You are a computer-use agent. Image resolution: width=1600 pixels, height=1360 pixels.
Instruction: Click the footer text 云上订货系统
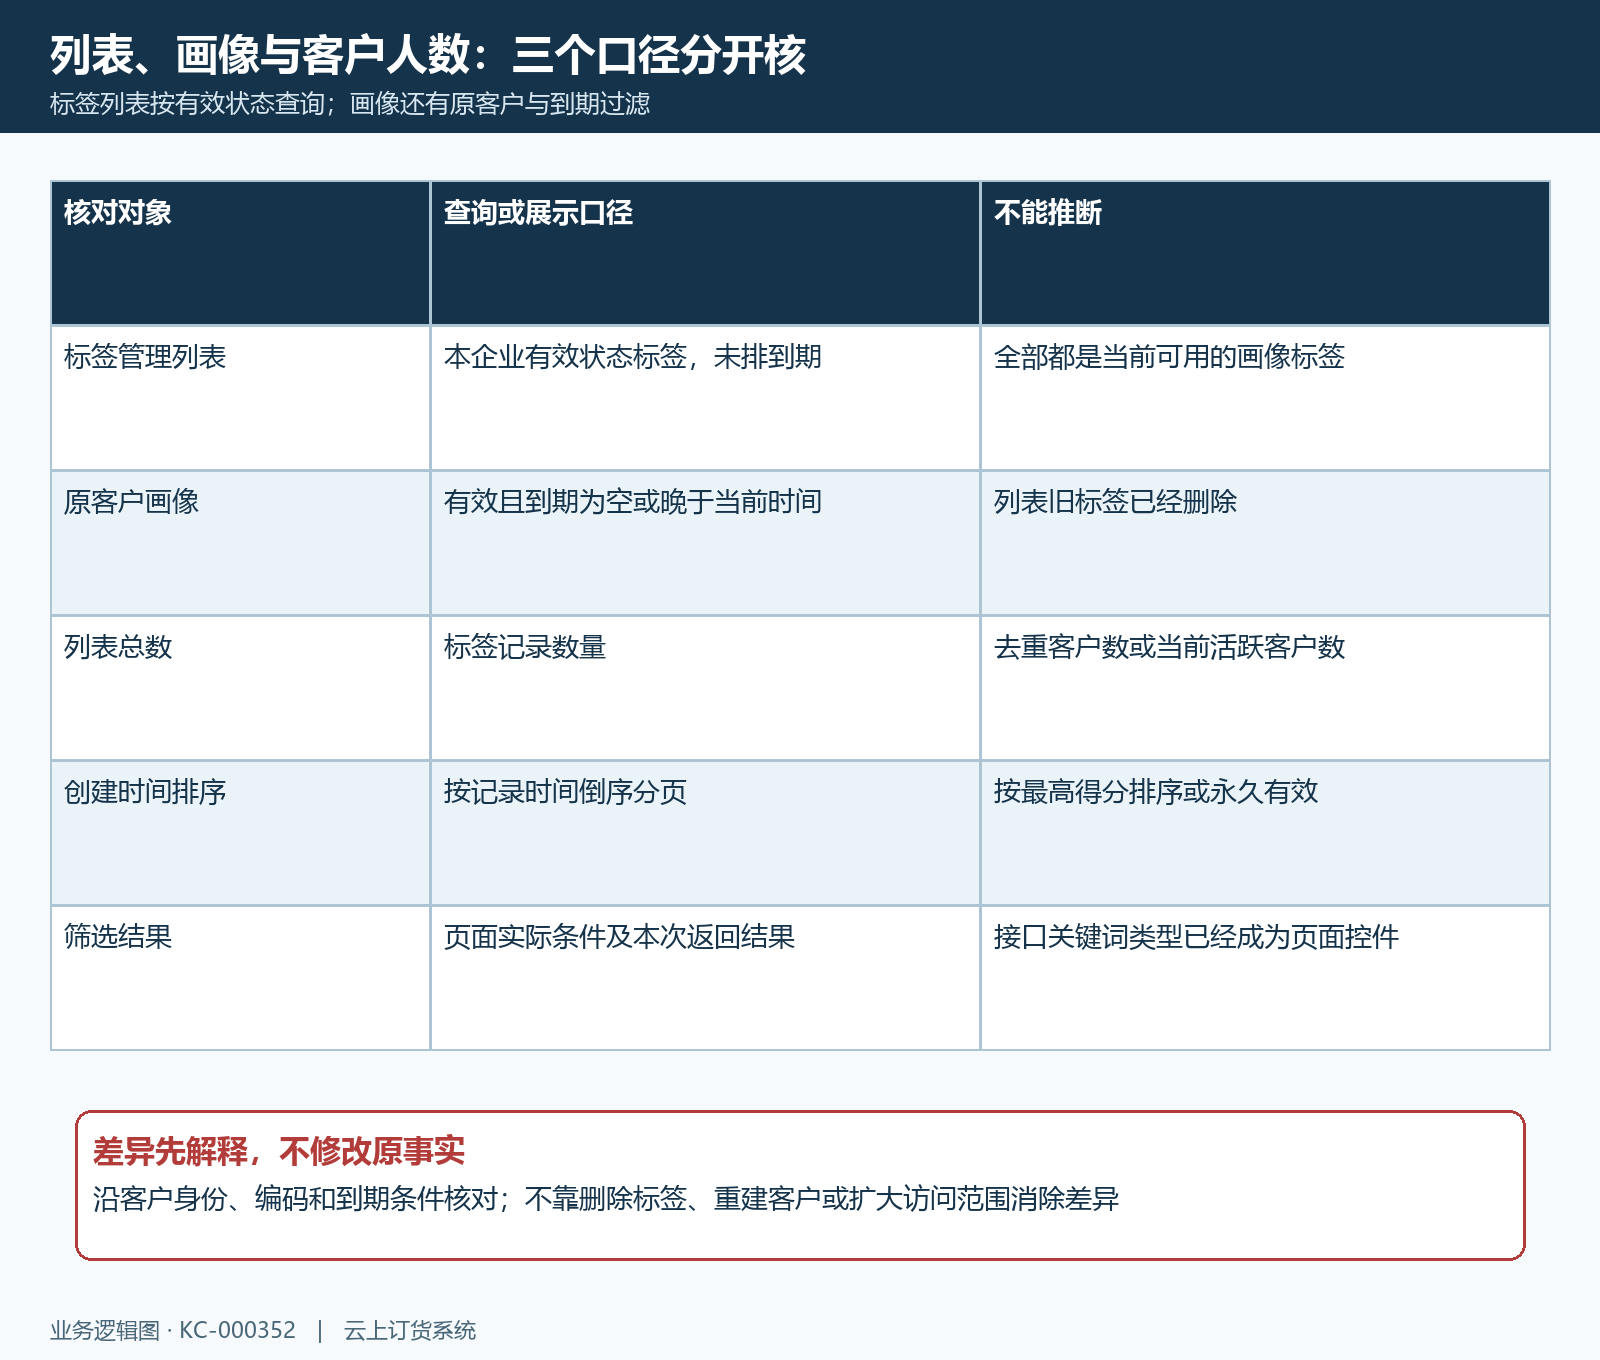(410, 1330)
